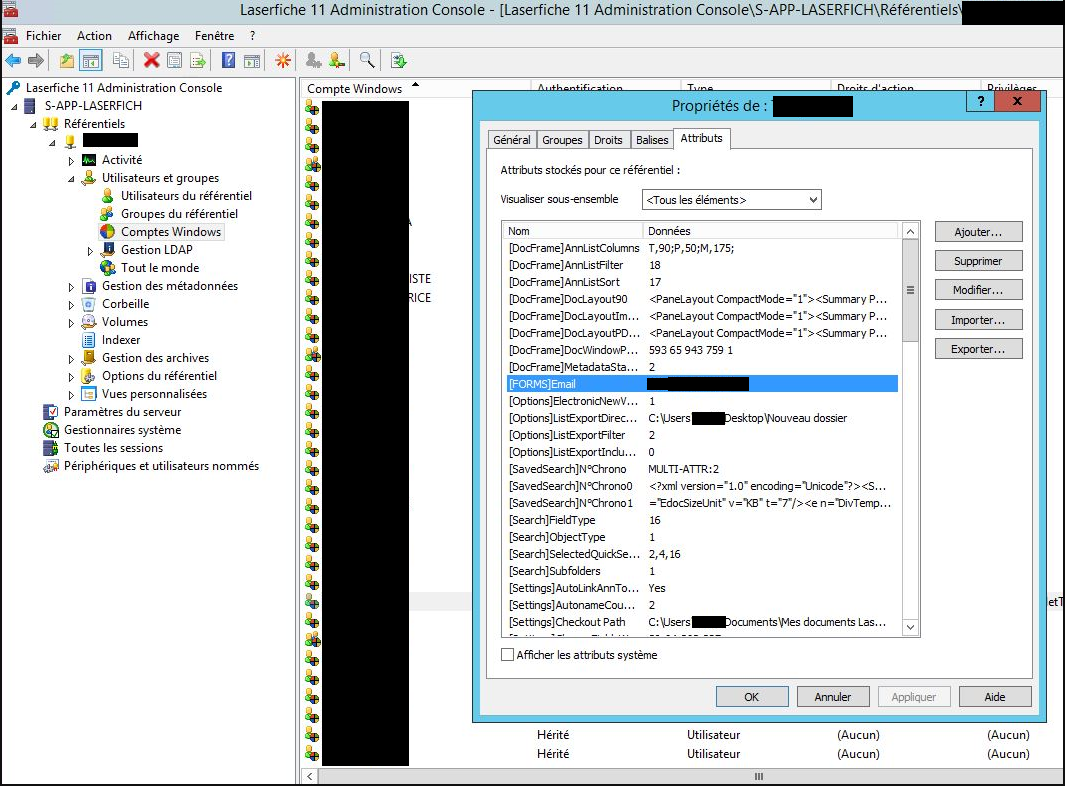This screenshot has height=786, width=1065.
Task: Expand the Corbeille node
Action: [71, 305]
